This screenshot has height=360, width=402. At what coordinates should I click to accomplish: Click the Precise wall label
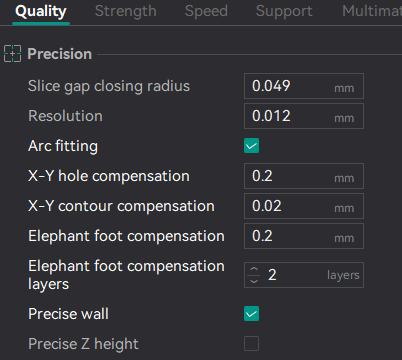click(68, 314)
